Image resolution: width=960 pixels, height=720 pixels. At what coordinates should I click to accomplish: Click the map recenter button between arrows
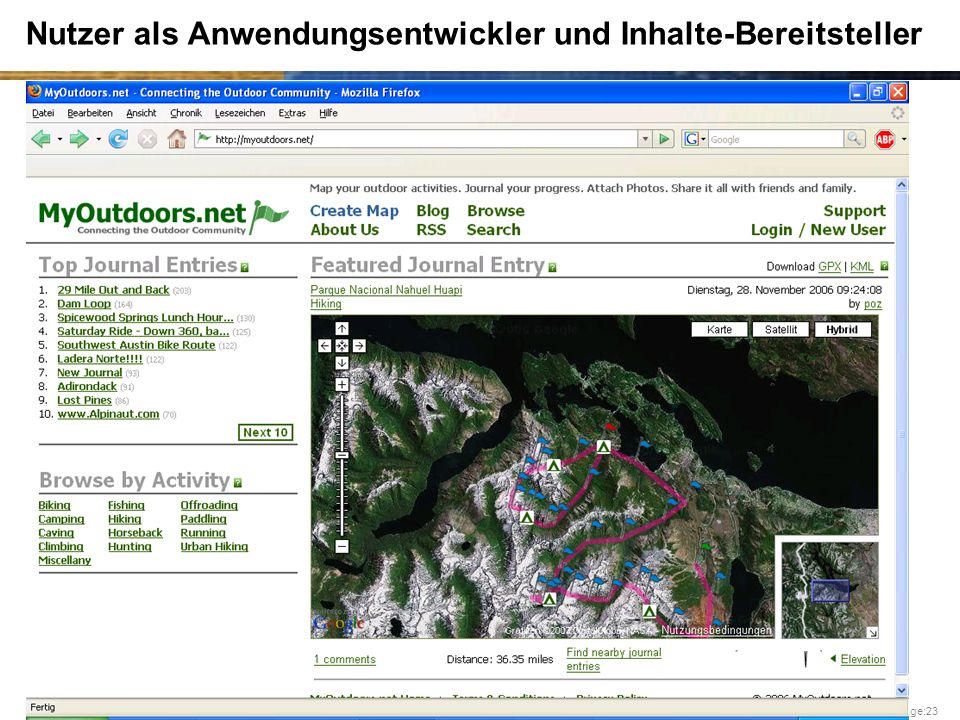coord(342,346)
